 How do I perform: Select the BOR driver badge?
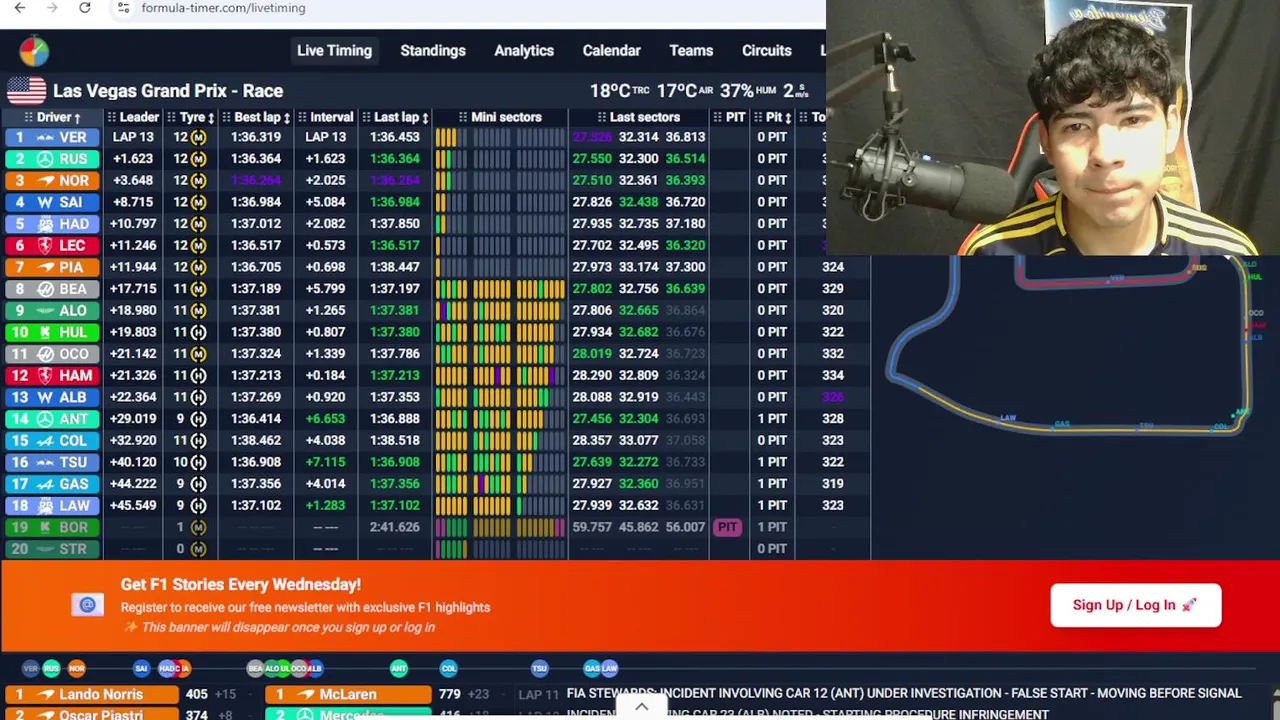tap(51, 527)
